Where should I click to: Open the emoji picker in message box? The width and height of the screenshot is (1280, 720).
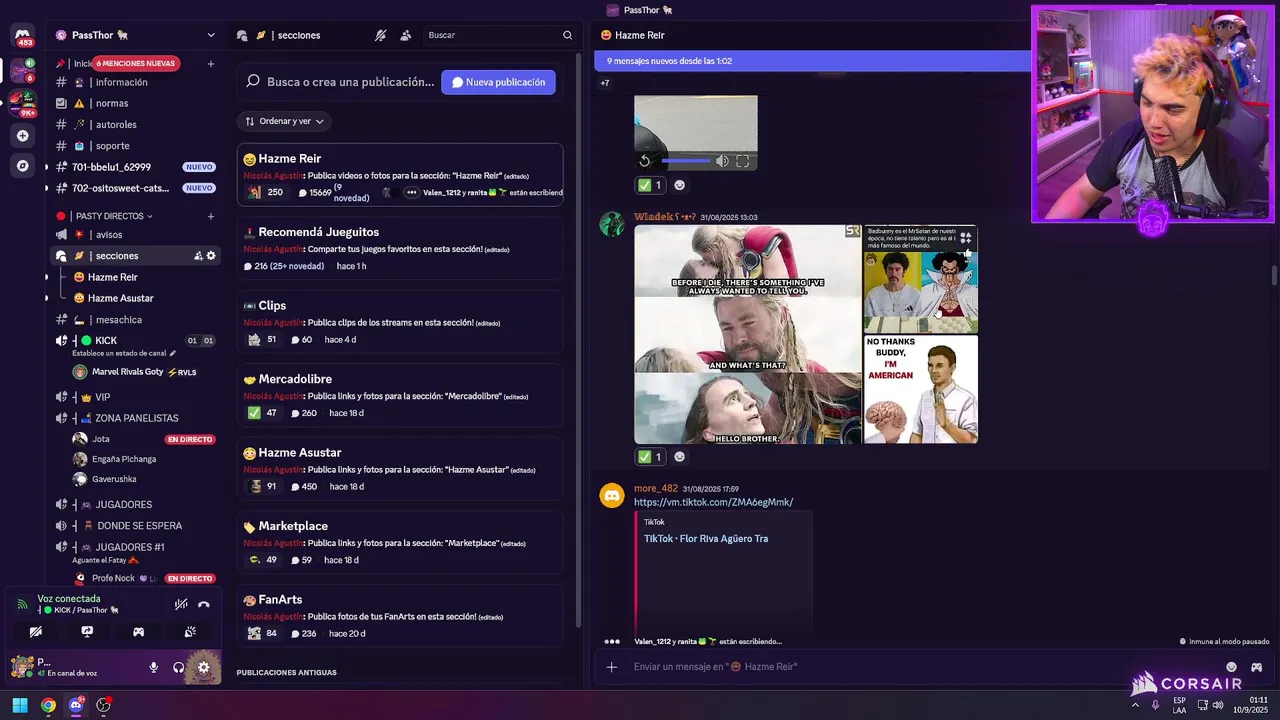point(1231,667)
